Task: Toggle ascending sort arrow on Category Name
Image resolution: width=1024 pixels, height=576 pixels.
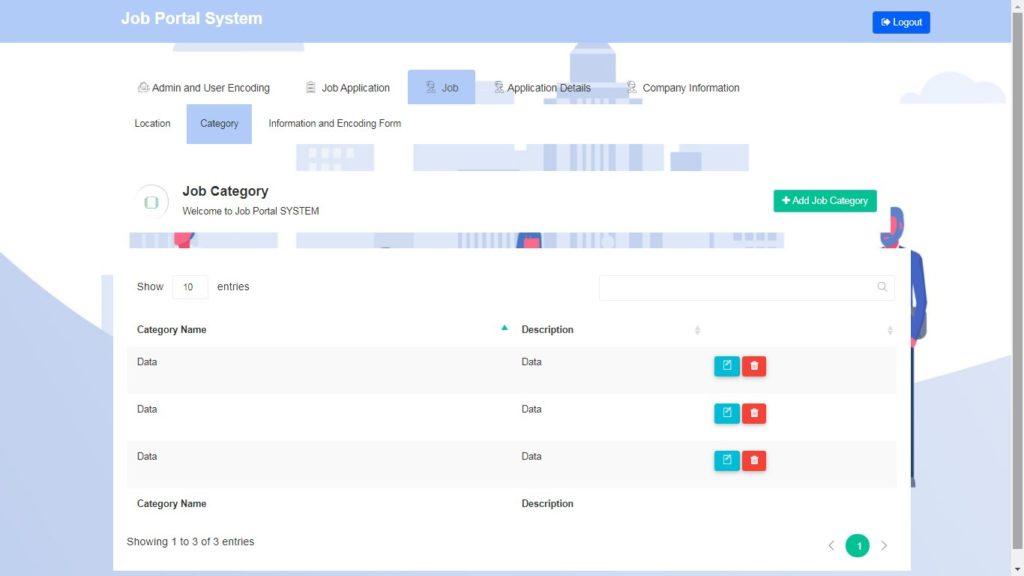Action: pos(504,327)
